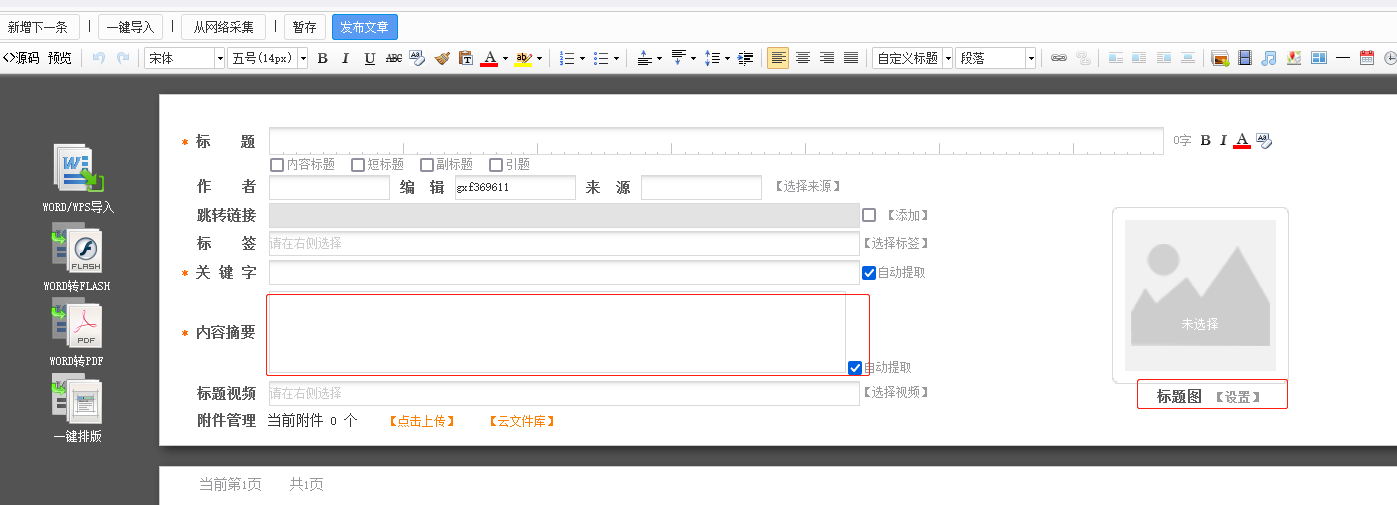The width and height of the screenshot is (1397, 505).
Task: Click the format painter brush icon
Action: tap(442, 59)
